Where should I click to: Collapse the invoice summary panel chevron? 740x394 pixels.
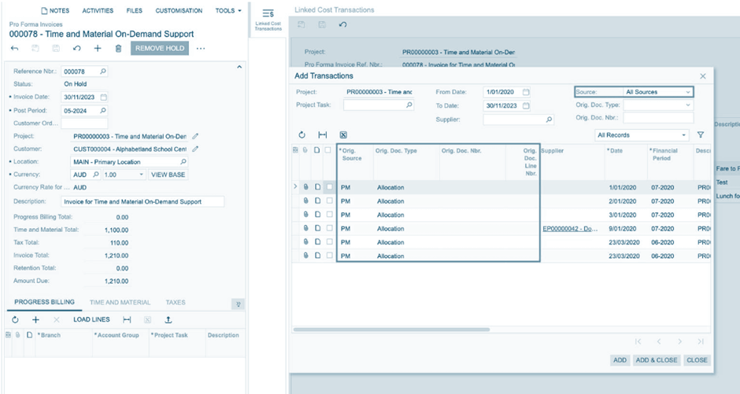(x=239, y=67)
